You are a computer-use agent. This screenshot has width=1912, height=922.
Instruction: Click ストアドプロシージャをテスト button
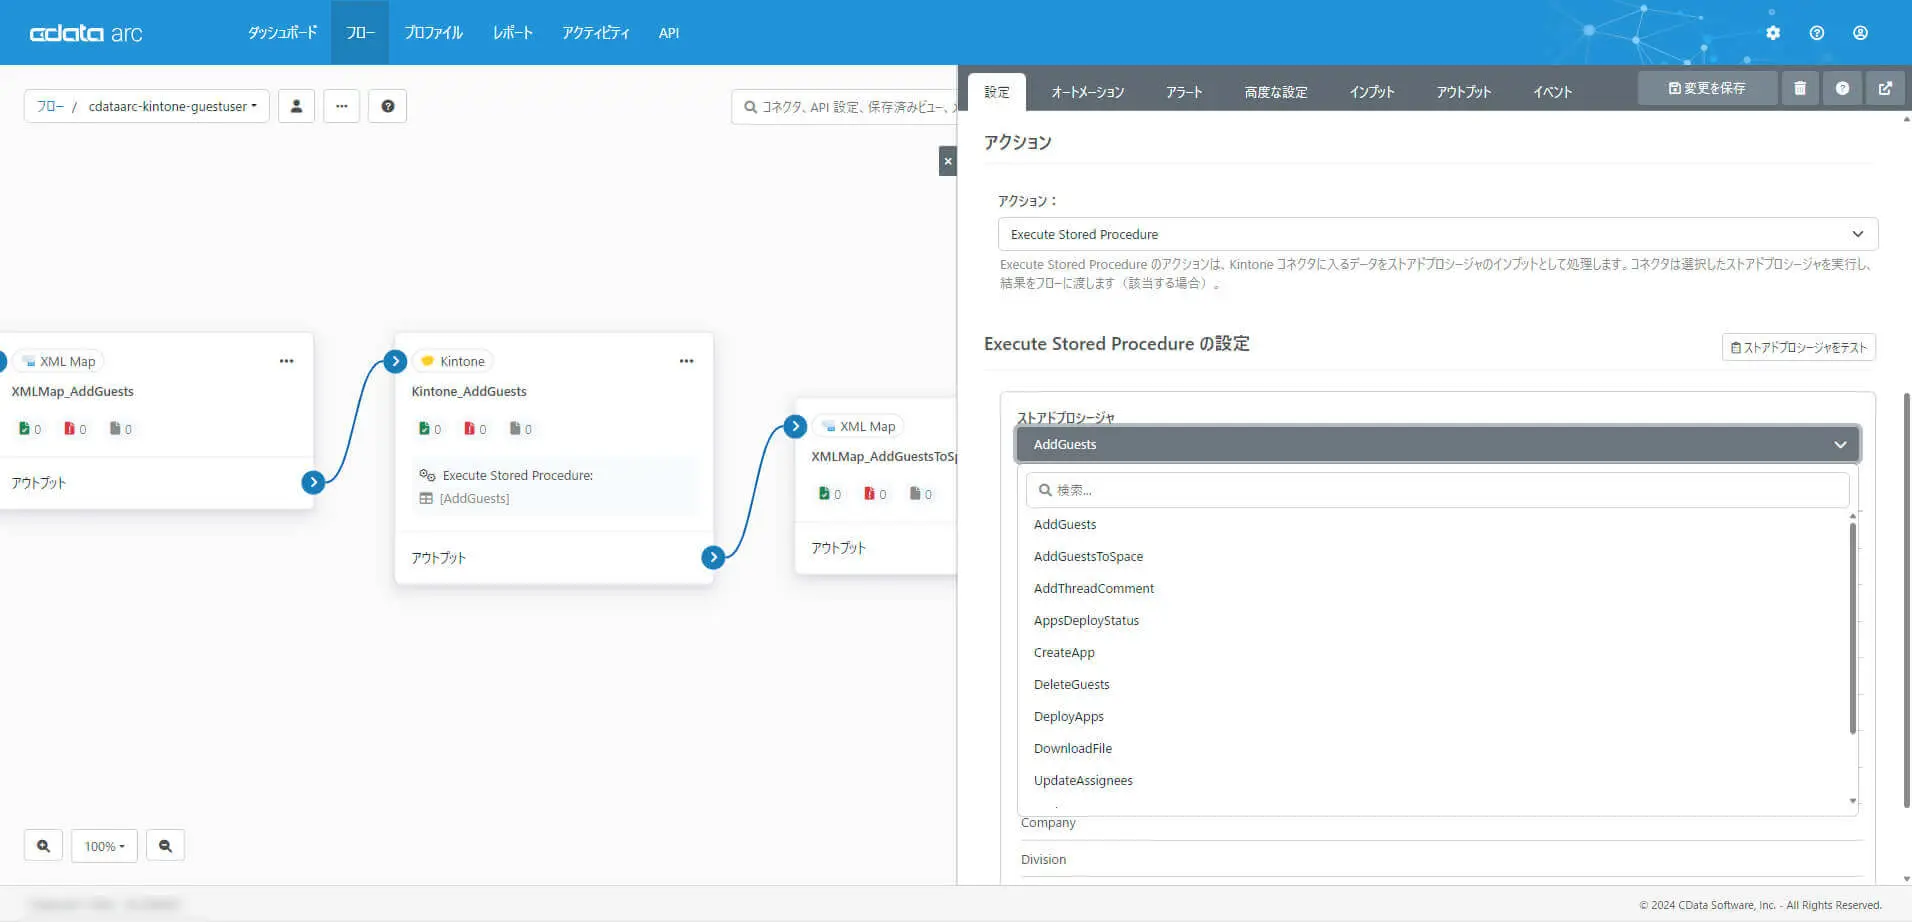1798,347
